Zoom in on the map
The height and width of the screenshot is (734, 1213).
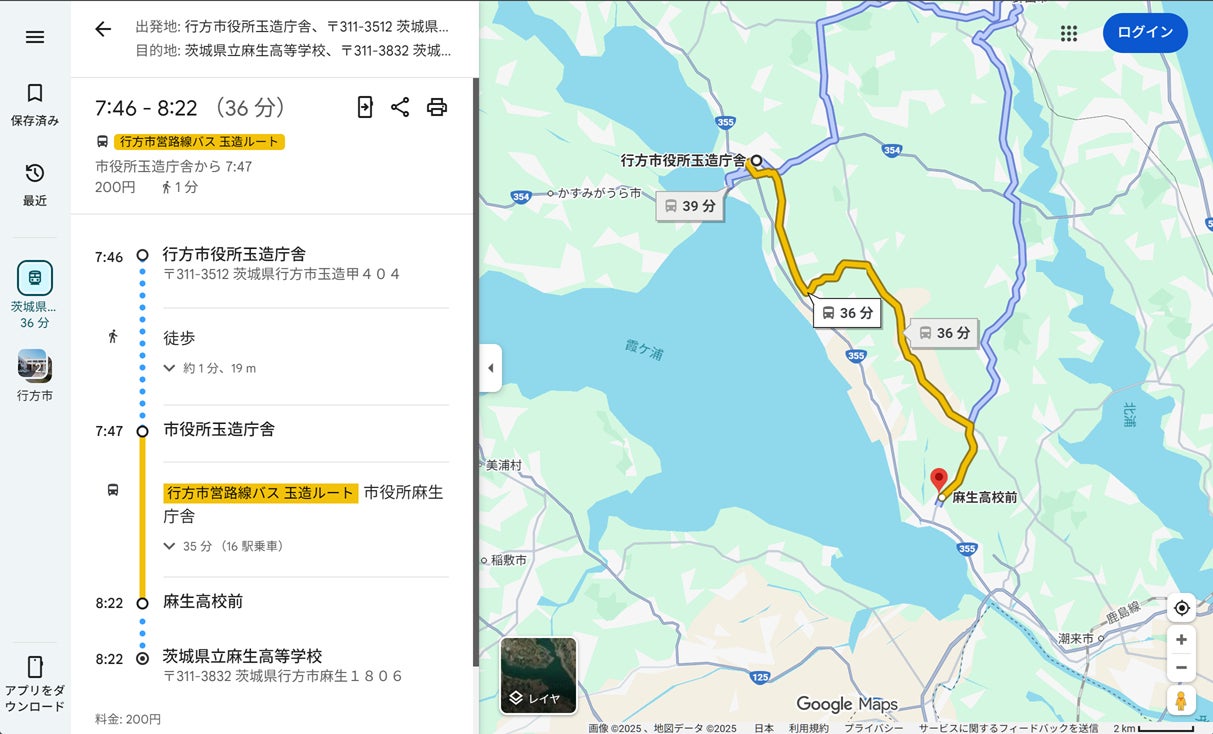click(1182, 640)
